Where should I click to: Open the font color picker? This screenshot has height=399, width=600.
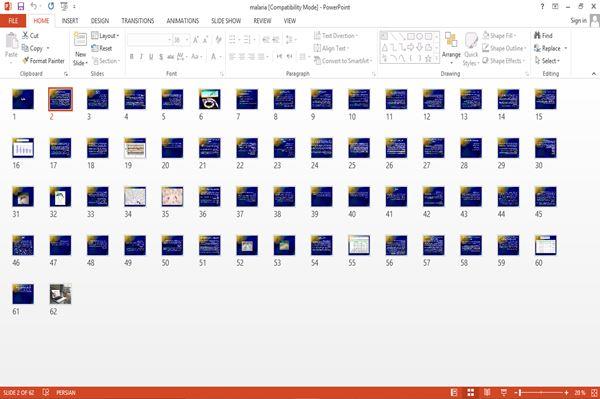pyautogui.click(x=215, y=57)
